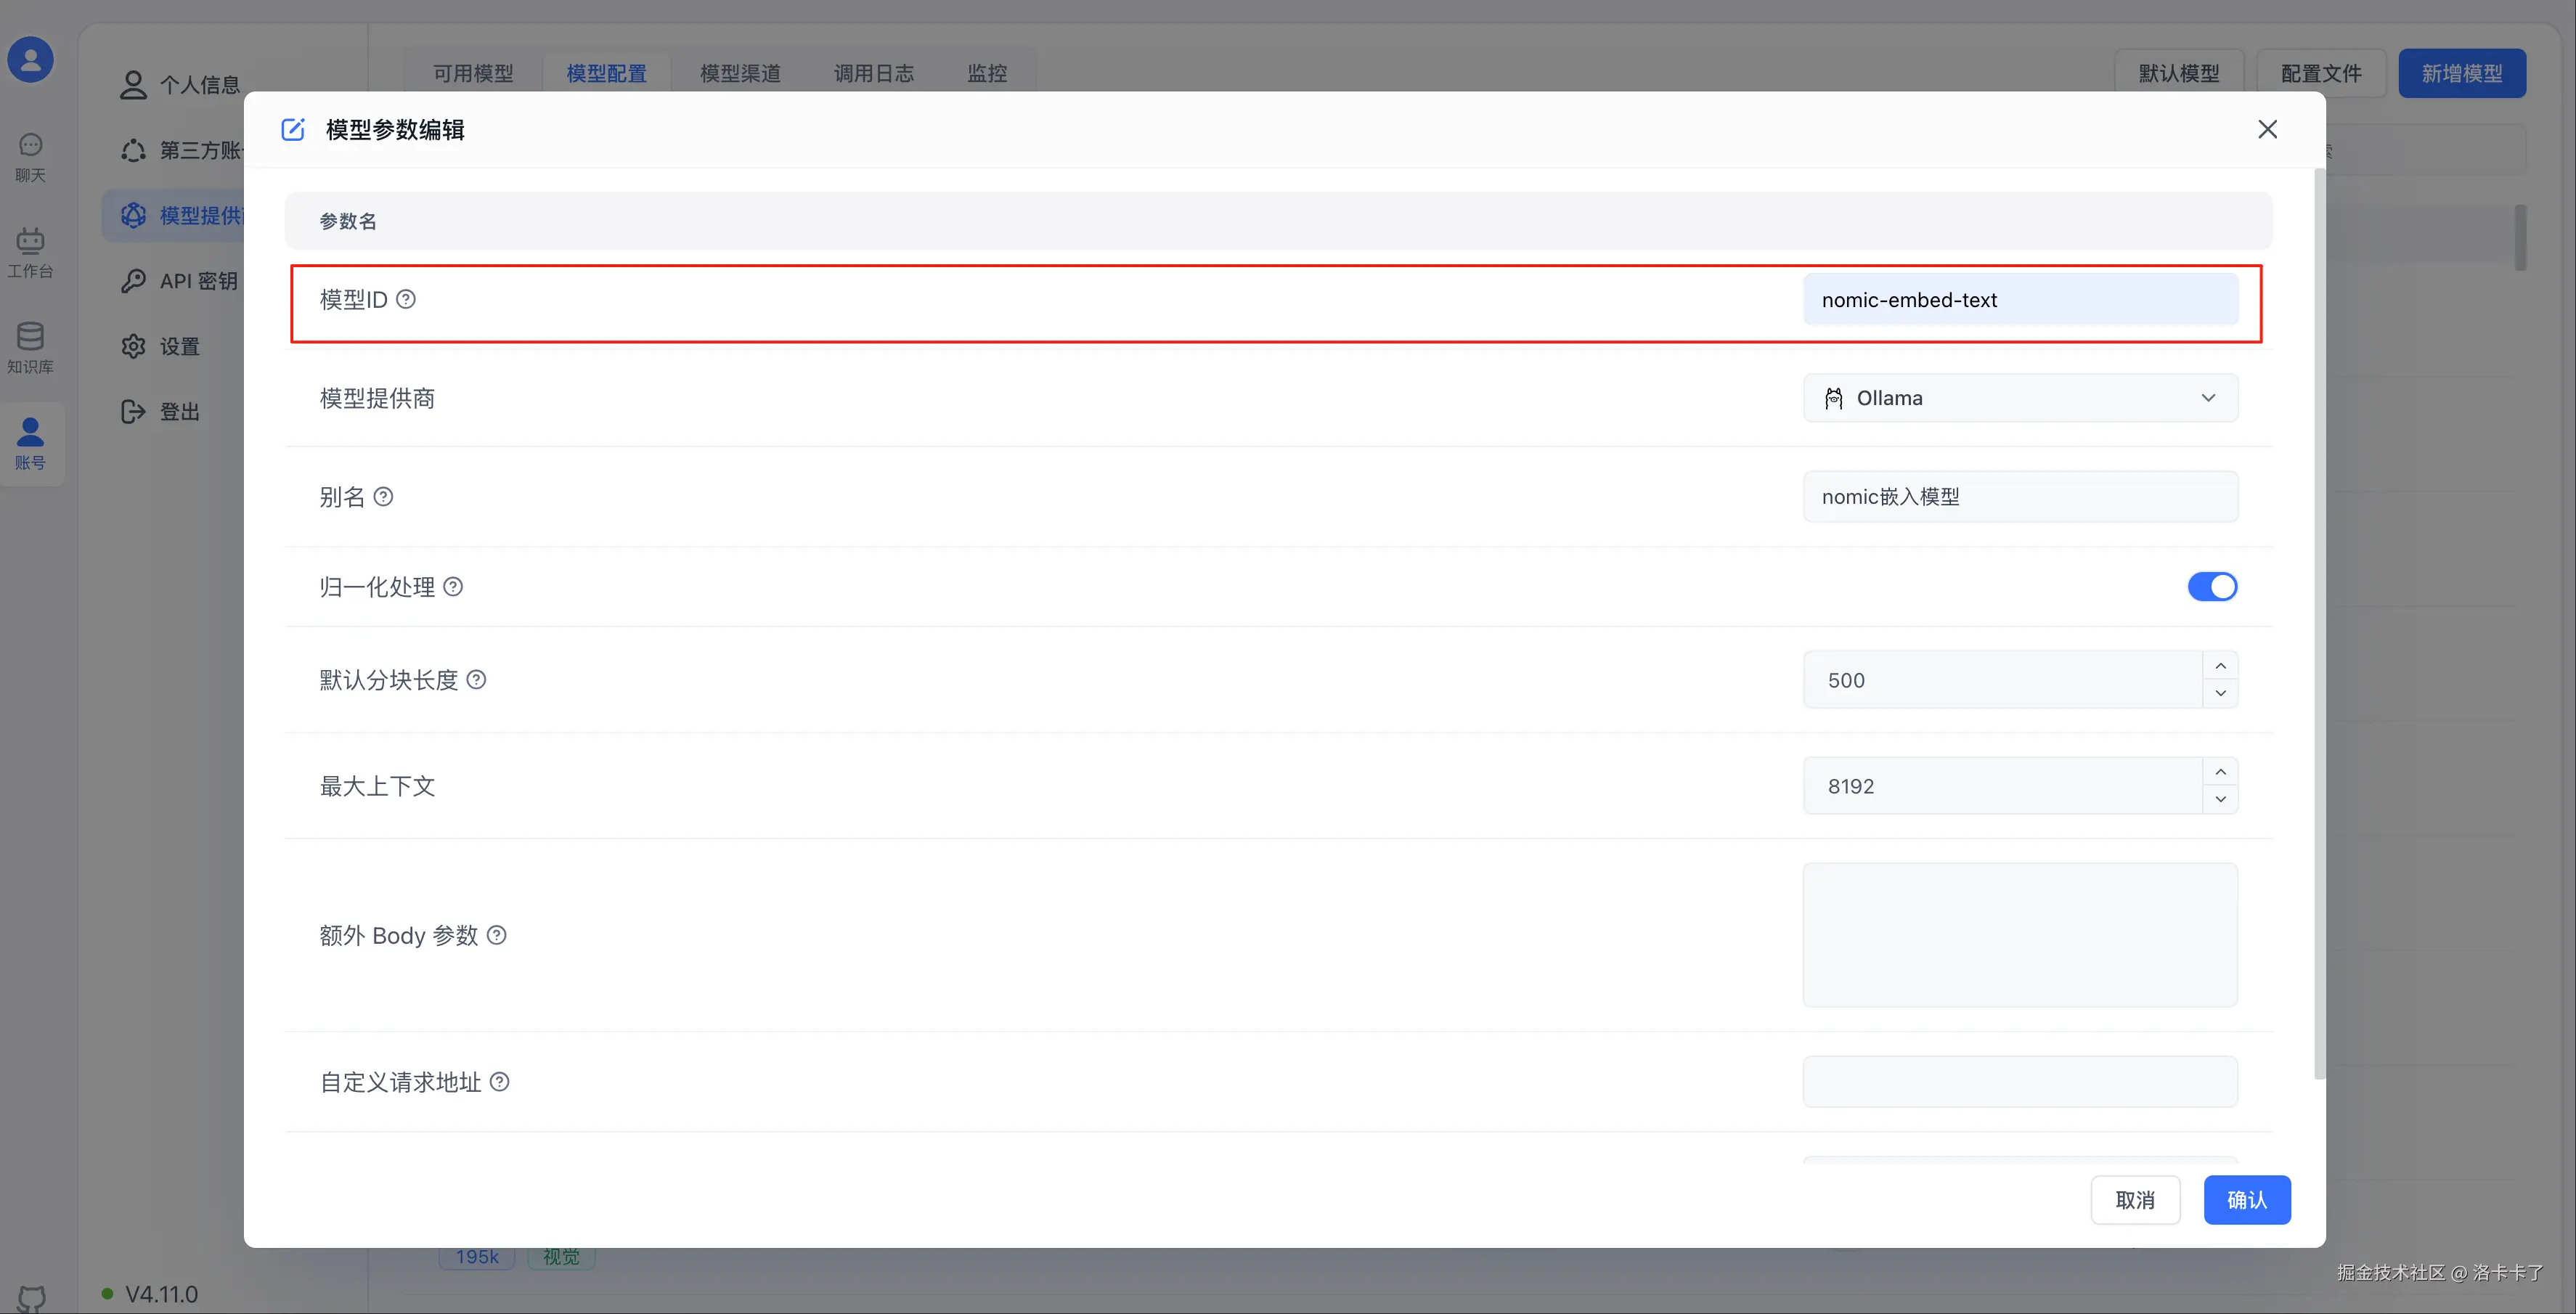This screenshot has width=2576, height=1314.
Task: Click the help icon next to 模型ID
Action: click(406, 299)
